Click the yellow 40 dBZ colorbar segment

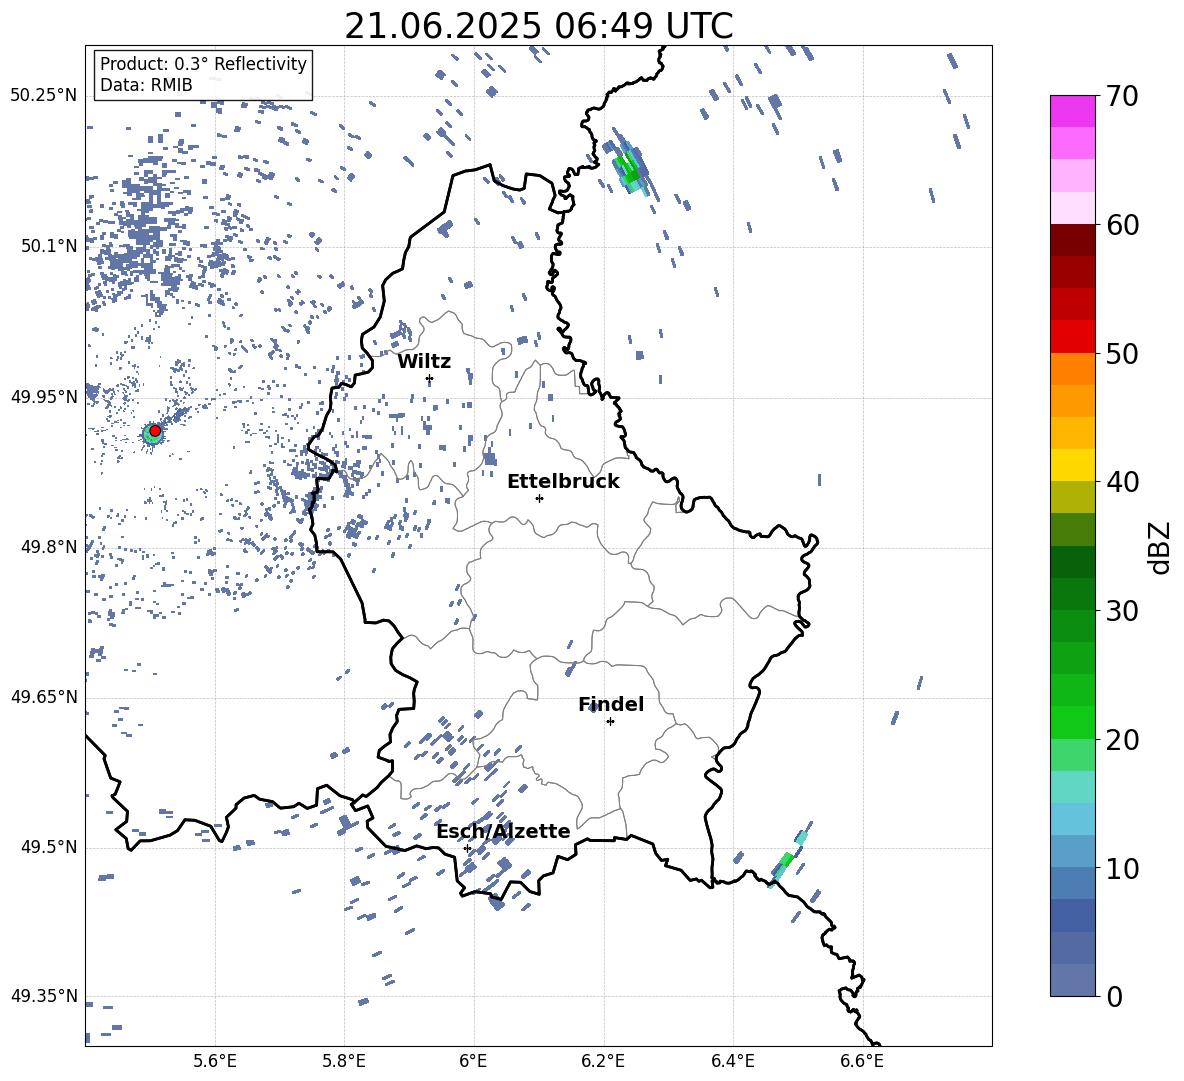1072,465
